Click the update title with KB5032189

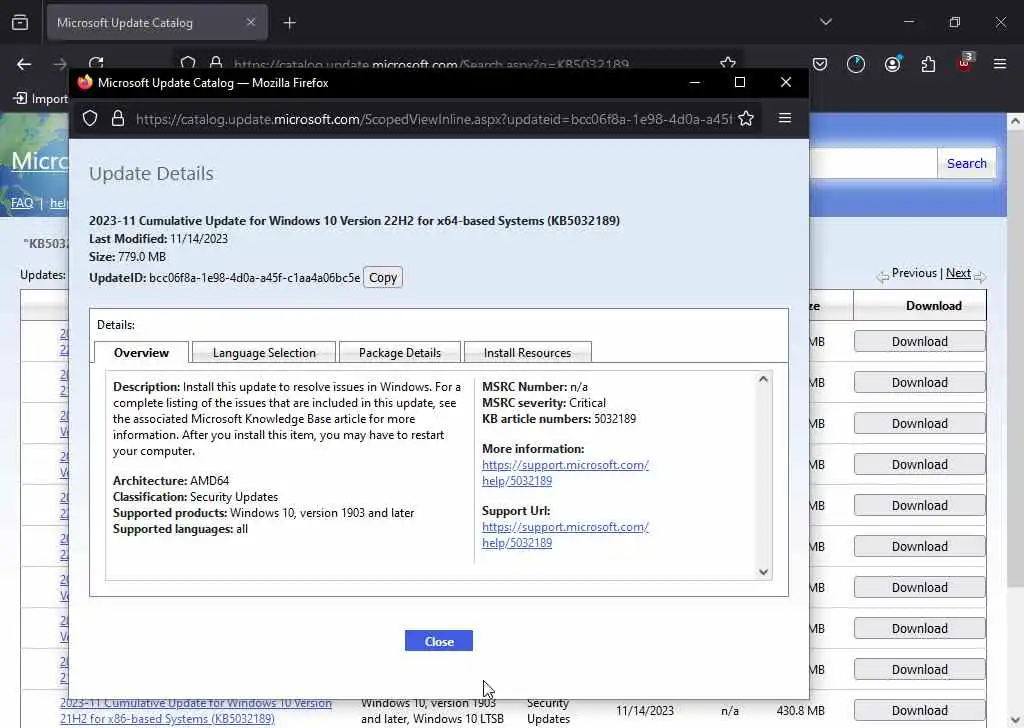click(x=354, y=221)
